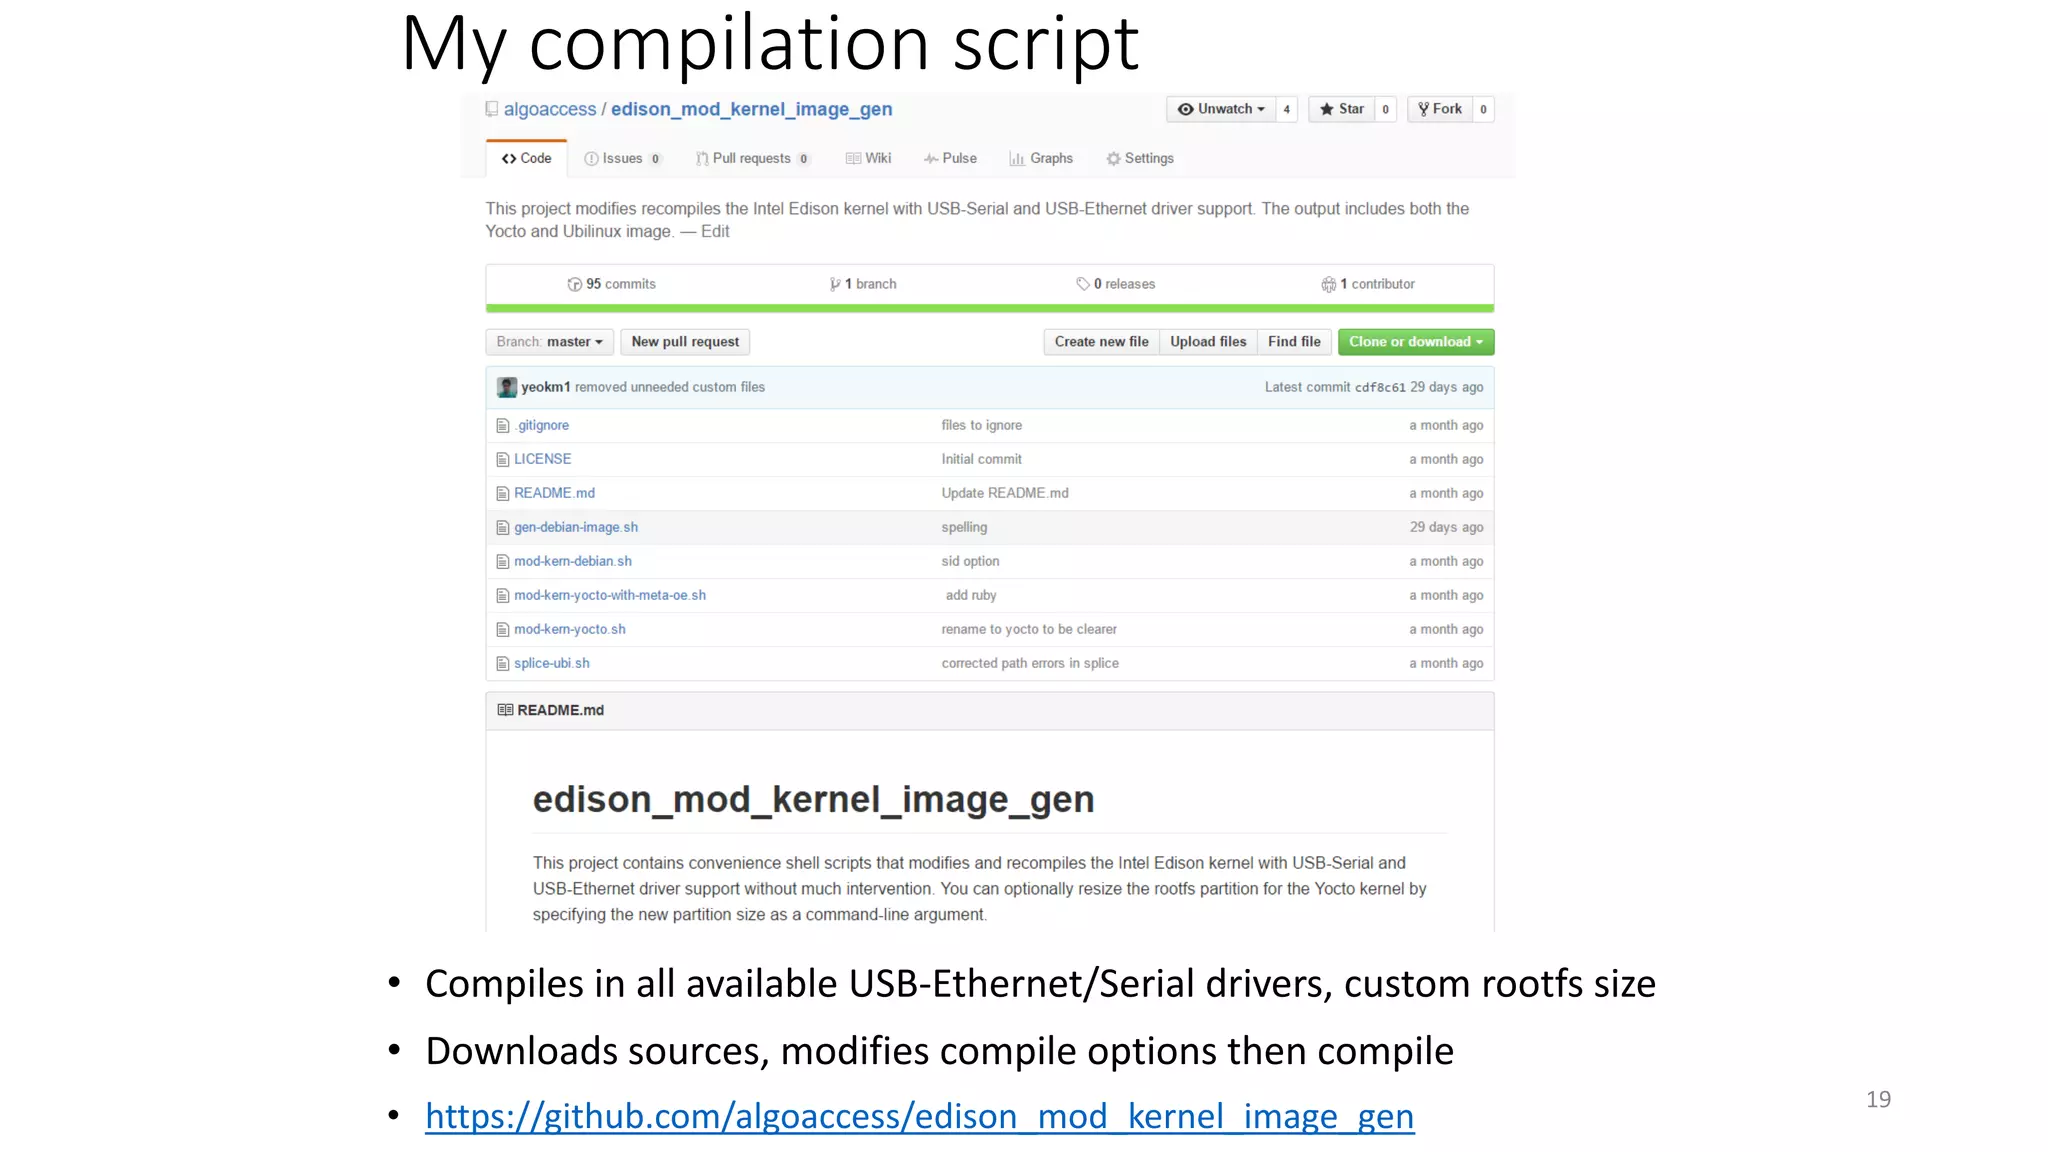Open the Wiki tab
2048x1152 pixels.
[868, 159]
